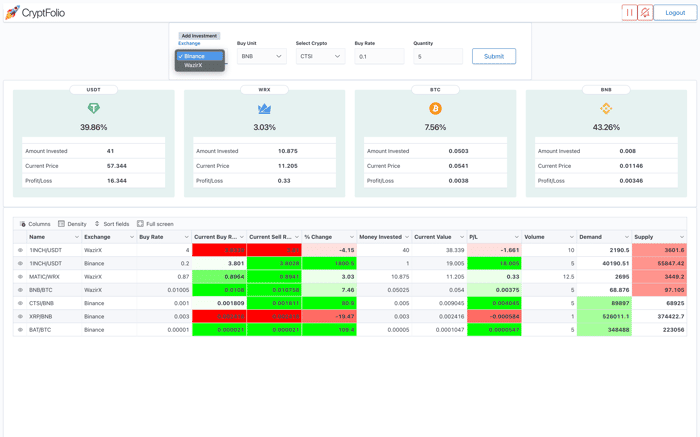Screen dimensions: 700x437
Task: Click the Logout button
Action: 675,12
